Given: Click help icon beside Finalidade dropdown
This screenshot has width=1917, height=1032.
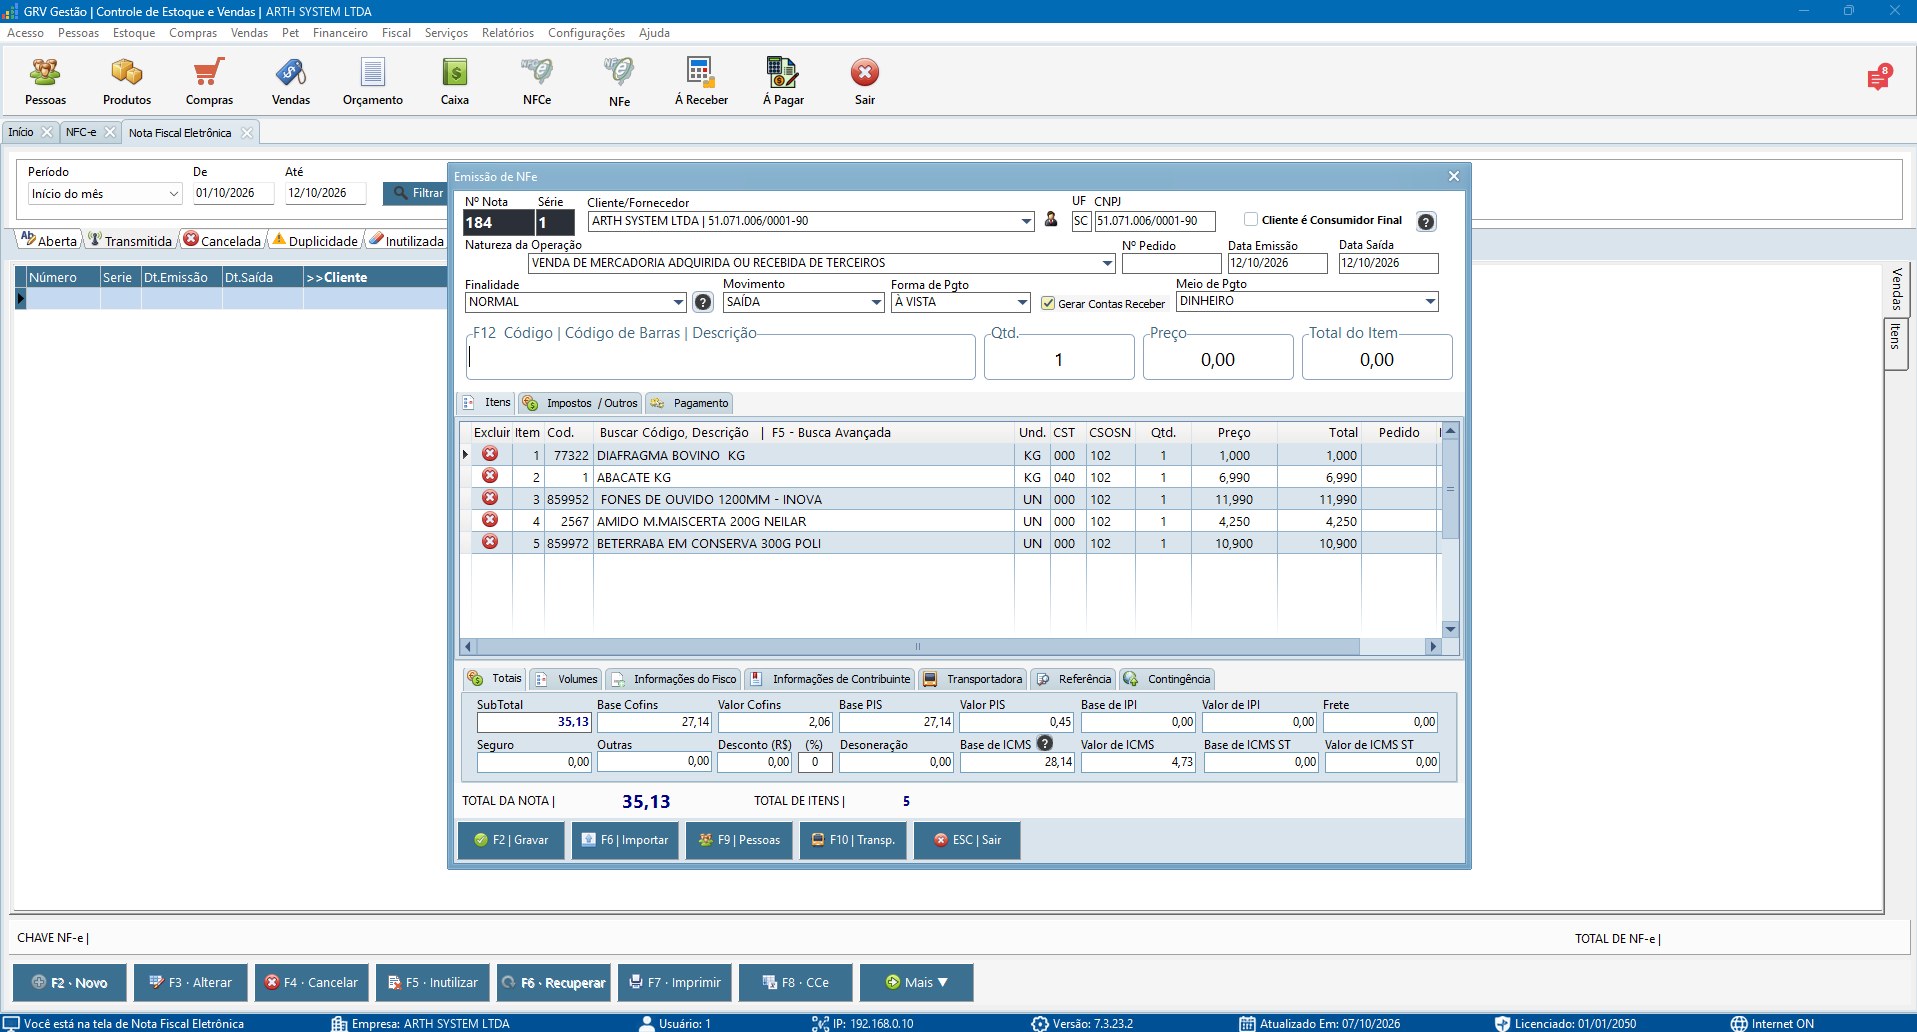Looking at the screenshot, I should coord(703,302).
